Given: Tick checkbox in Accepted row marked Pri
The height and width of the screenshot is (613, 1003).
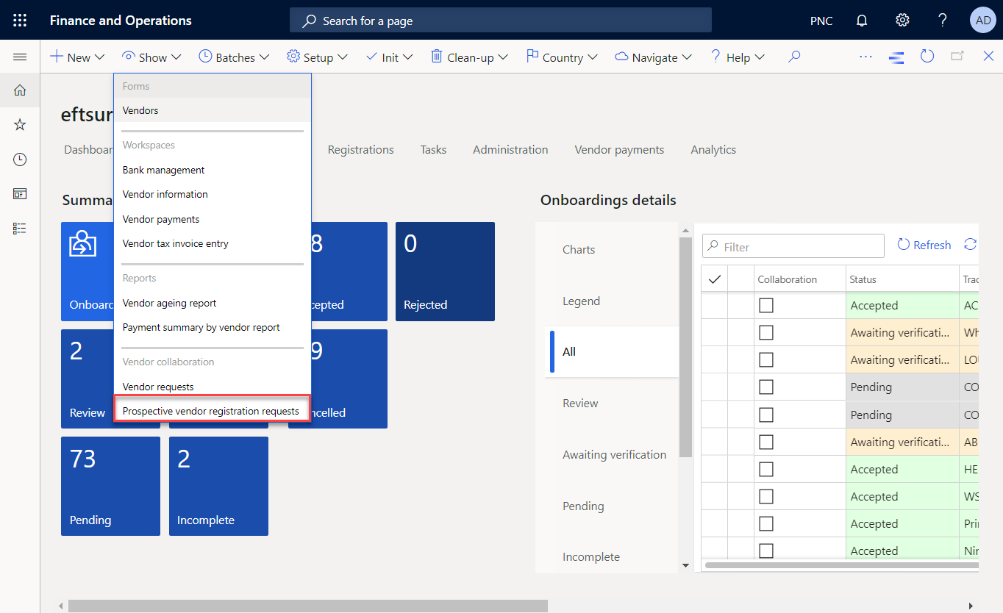Looking at the screenshot, I should tap(766, 524).
